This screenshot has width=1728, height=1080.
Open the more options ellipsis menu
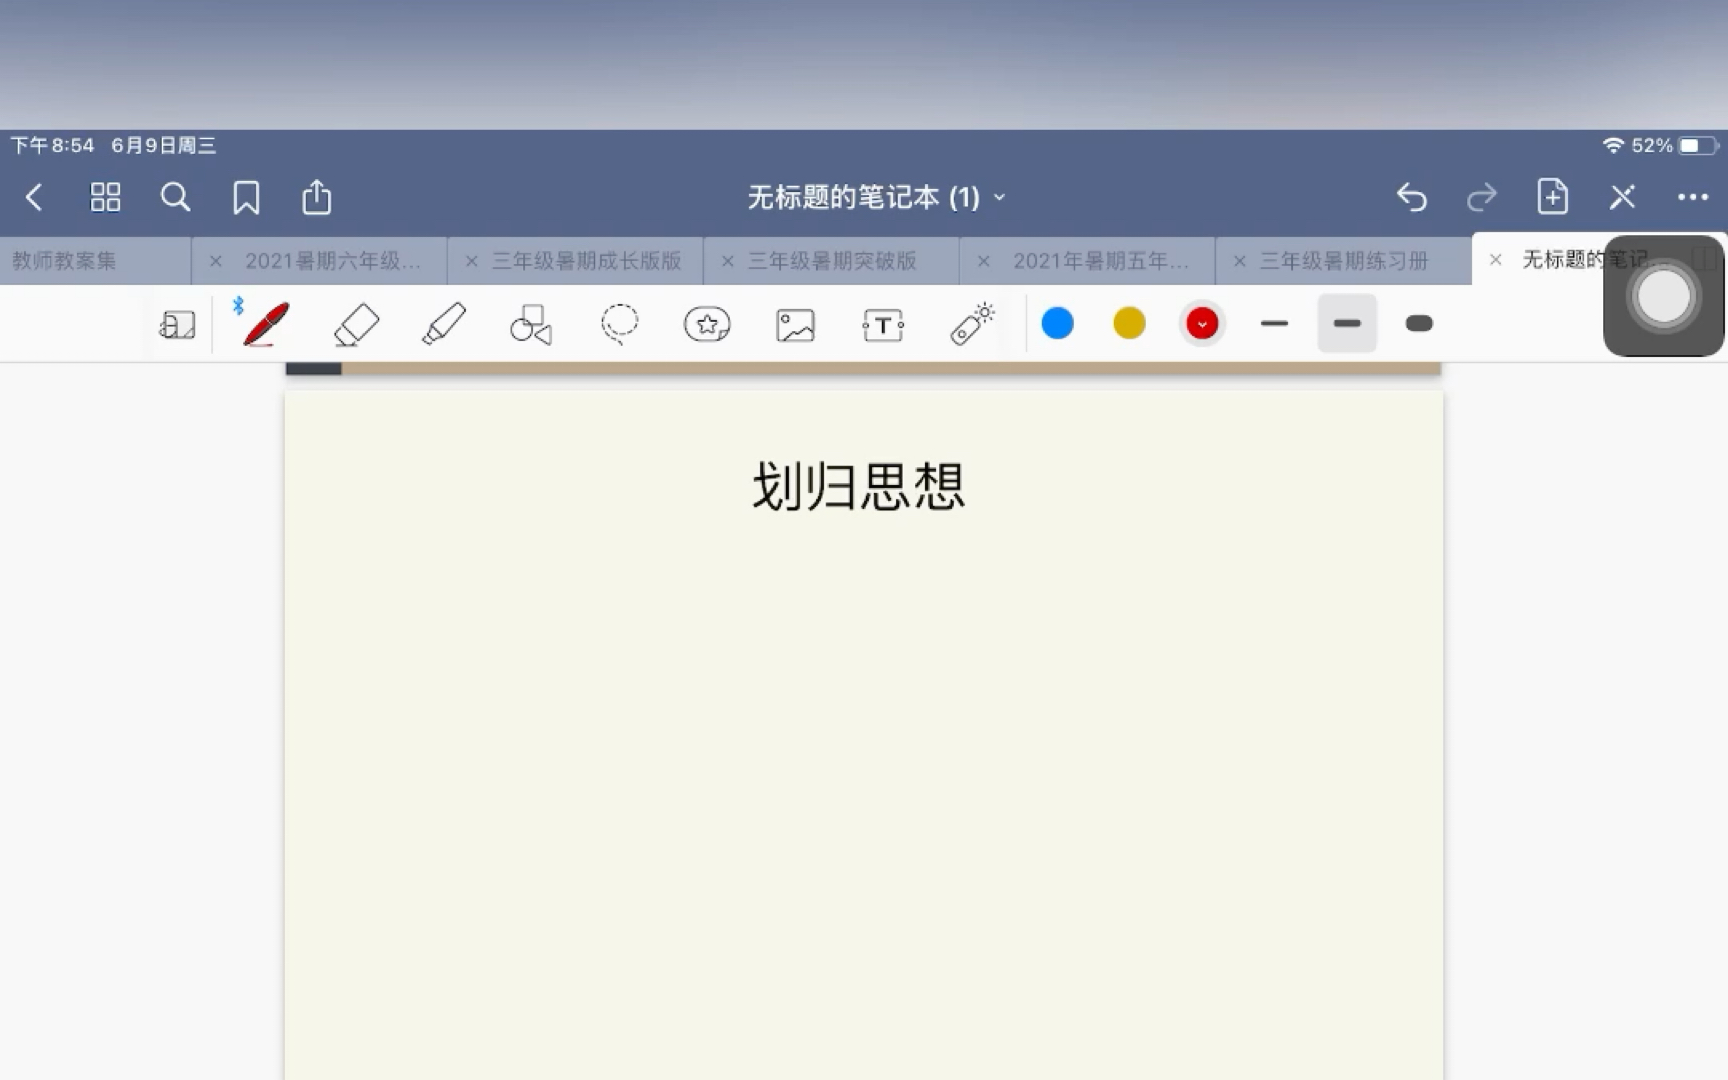click(1693, 197)
